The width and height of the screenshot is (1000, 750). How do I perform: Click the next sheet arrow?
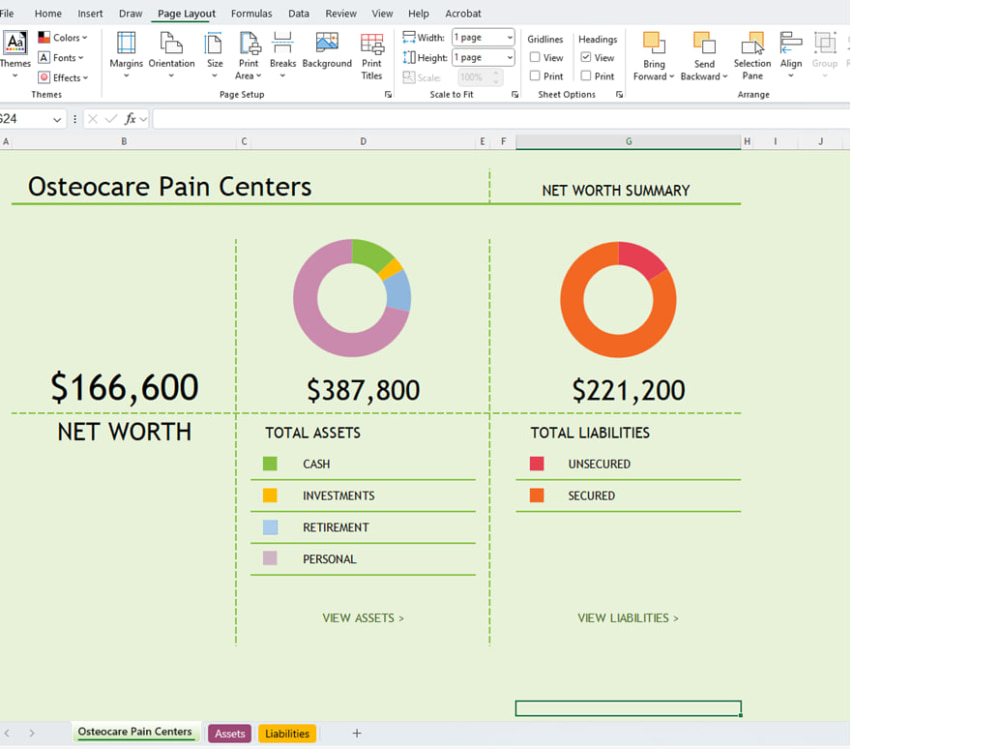pyautogui.click(x=31, y=733)
